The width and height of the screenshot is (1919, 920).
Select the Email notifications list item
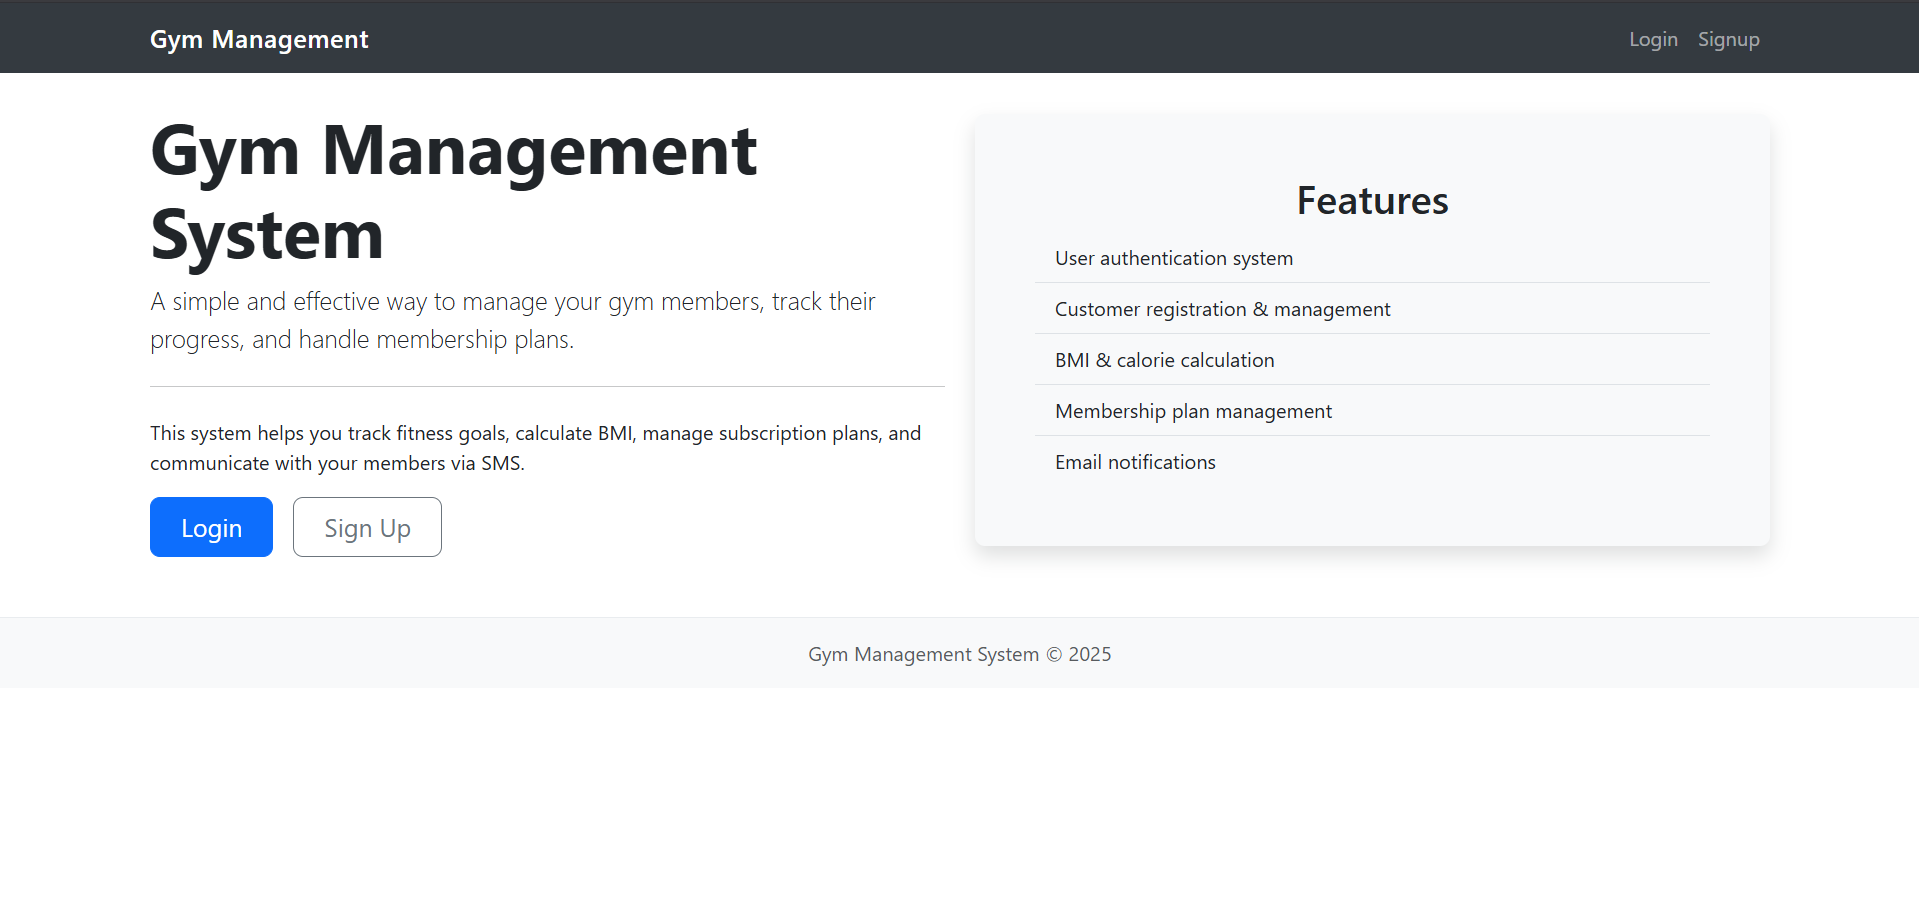1372,462
